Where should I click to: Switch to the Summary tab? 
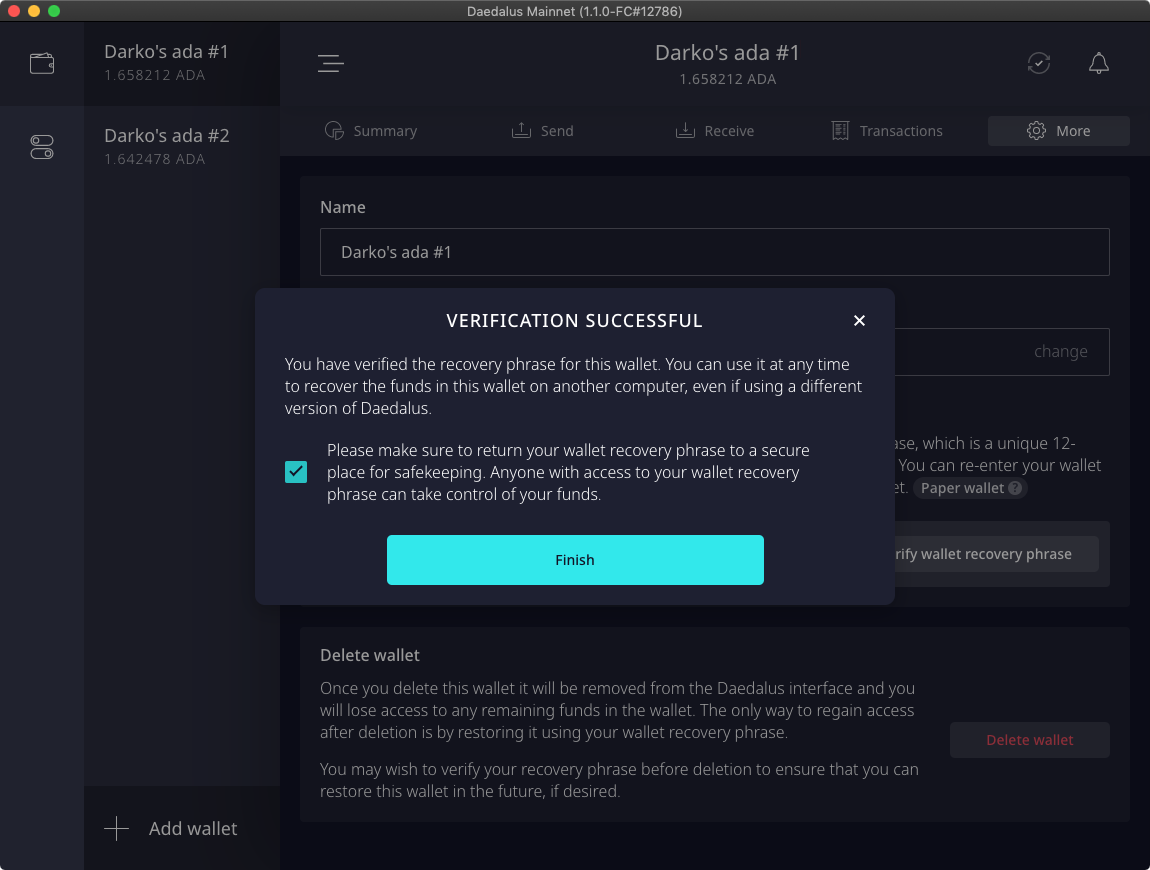point(371,131)
